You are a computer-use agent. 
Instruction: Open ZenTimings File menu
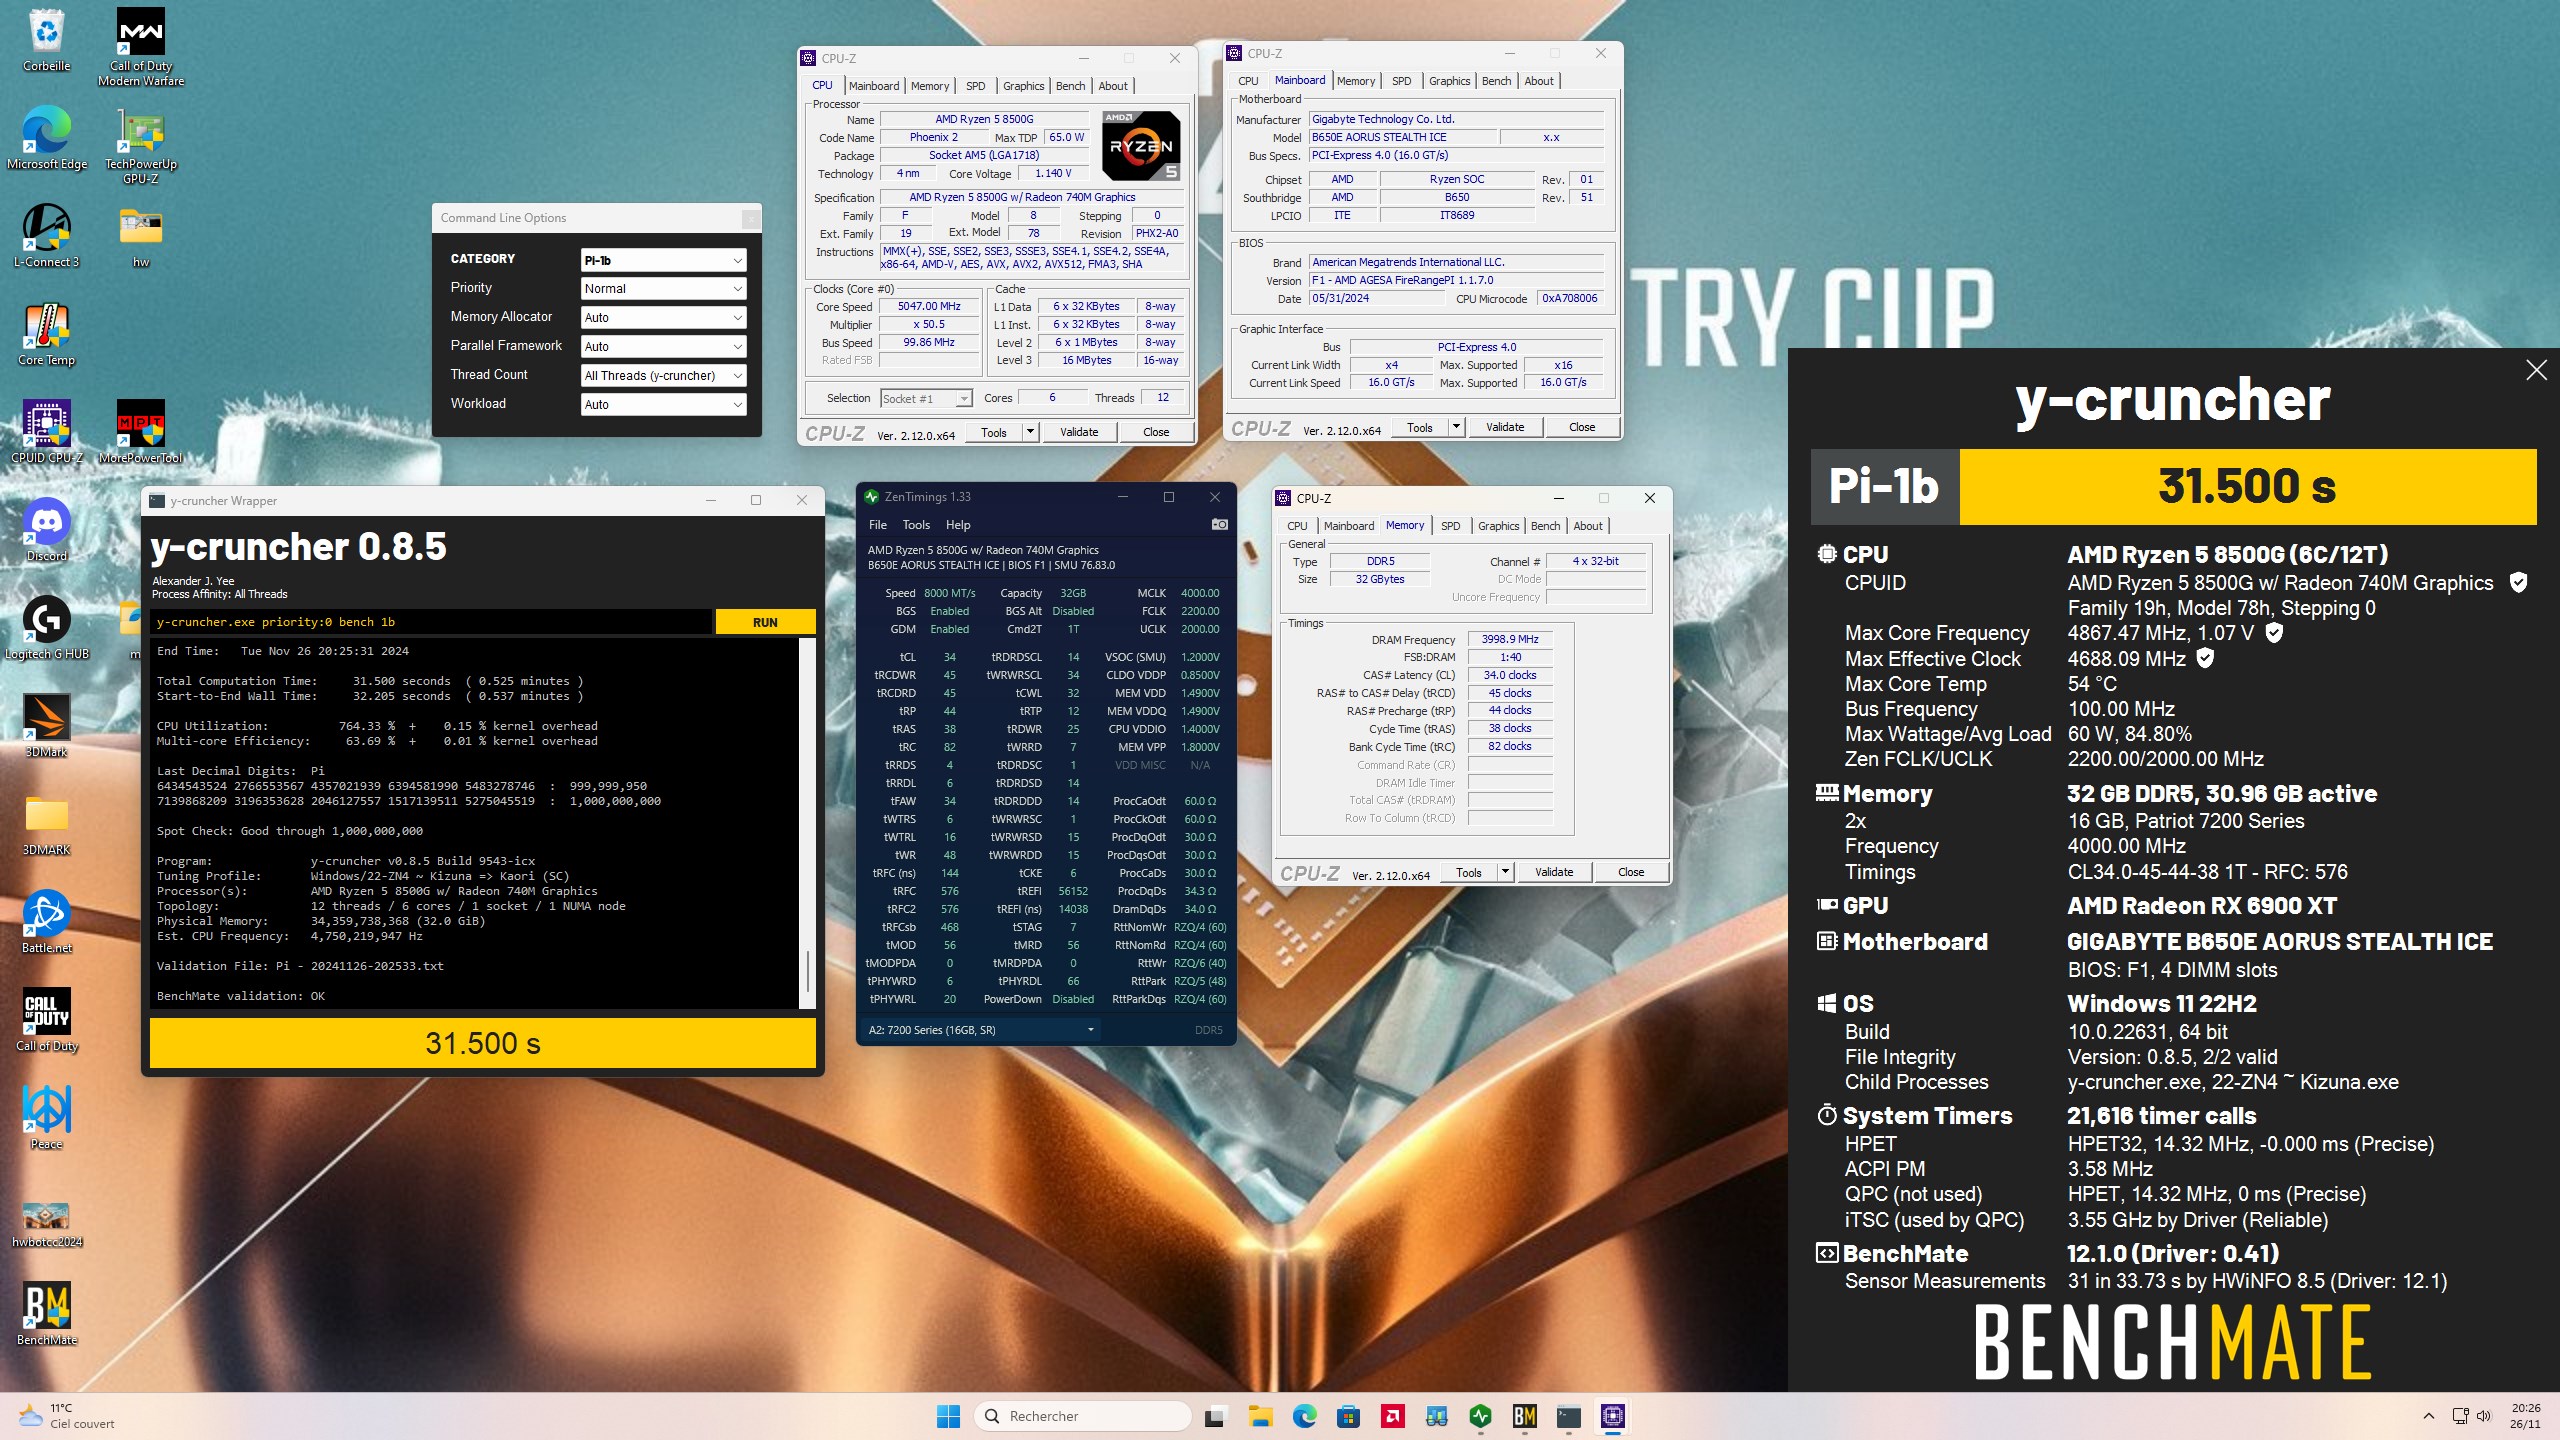(x=877, y=524)
